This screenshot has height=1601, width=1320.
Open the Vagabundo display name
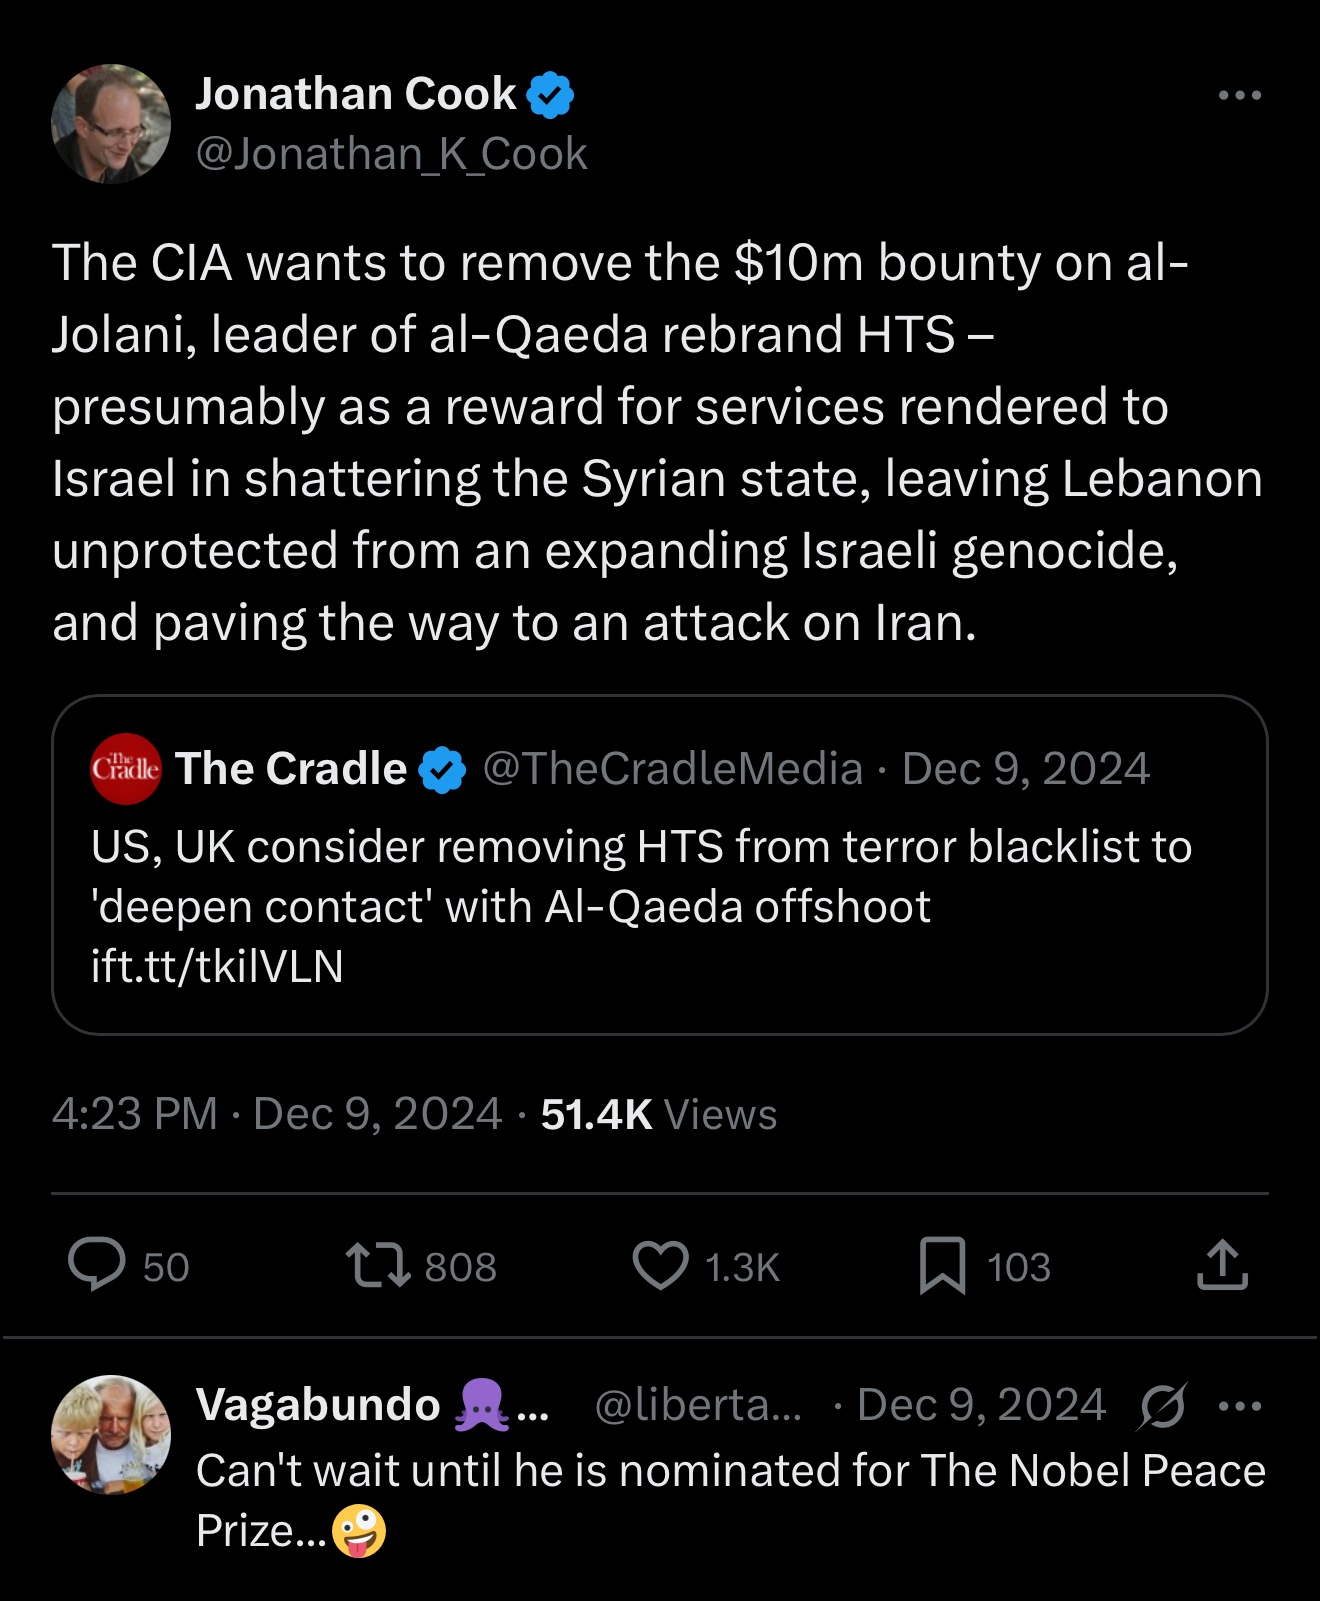click(318, 1405)
